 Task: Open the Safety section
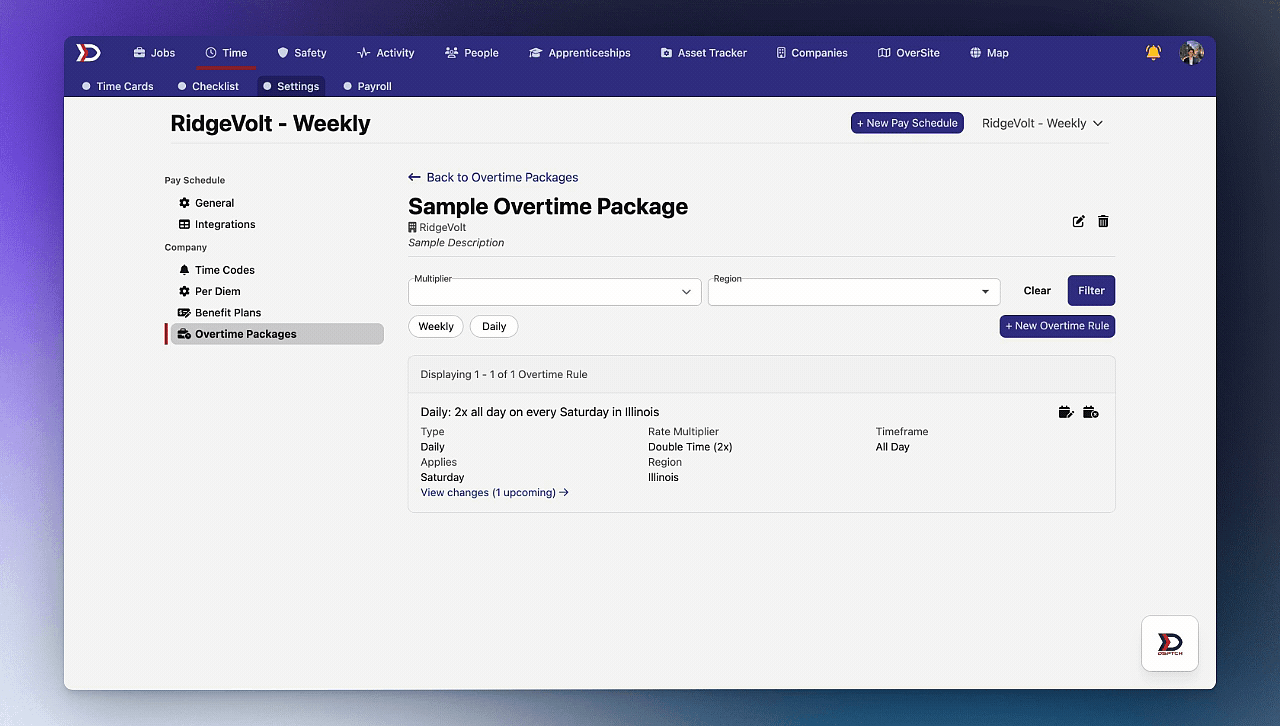302,53
